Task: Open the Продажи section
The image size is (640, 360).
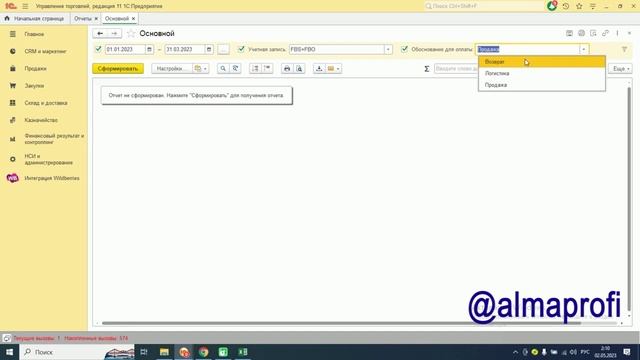Action: click(x=36, y=69)
